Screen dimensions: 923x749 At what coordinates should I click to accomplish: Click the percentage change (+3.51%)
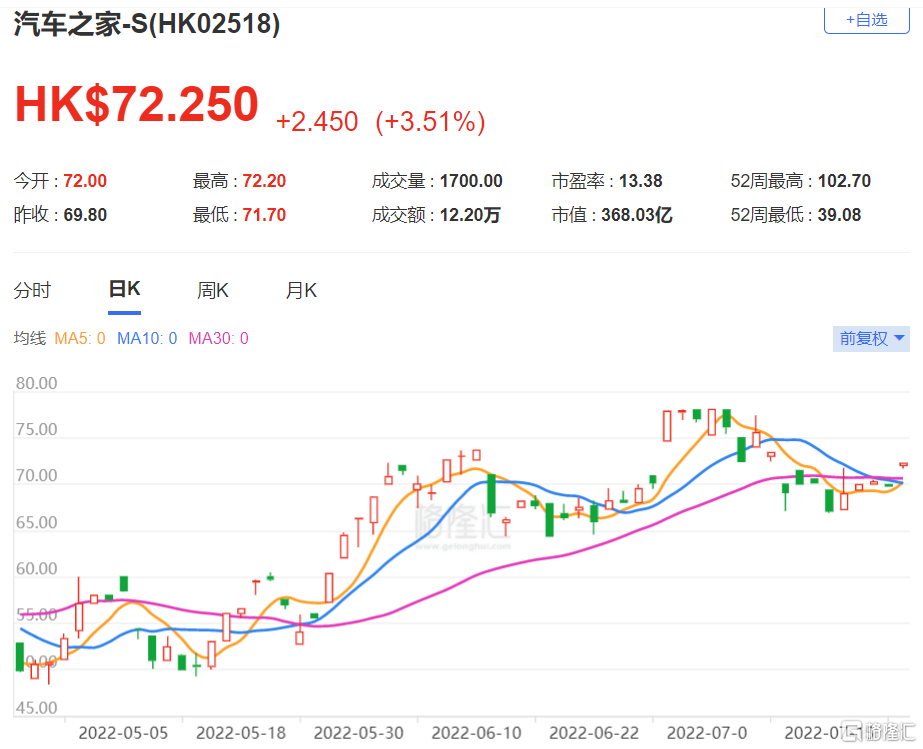tap(430, 122)
